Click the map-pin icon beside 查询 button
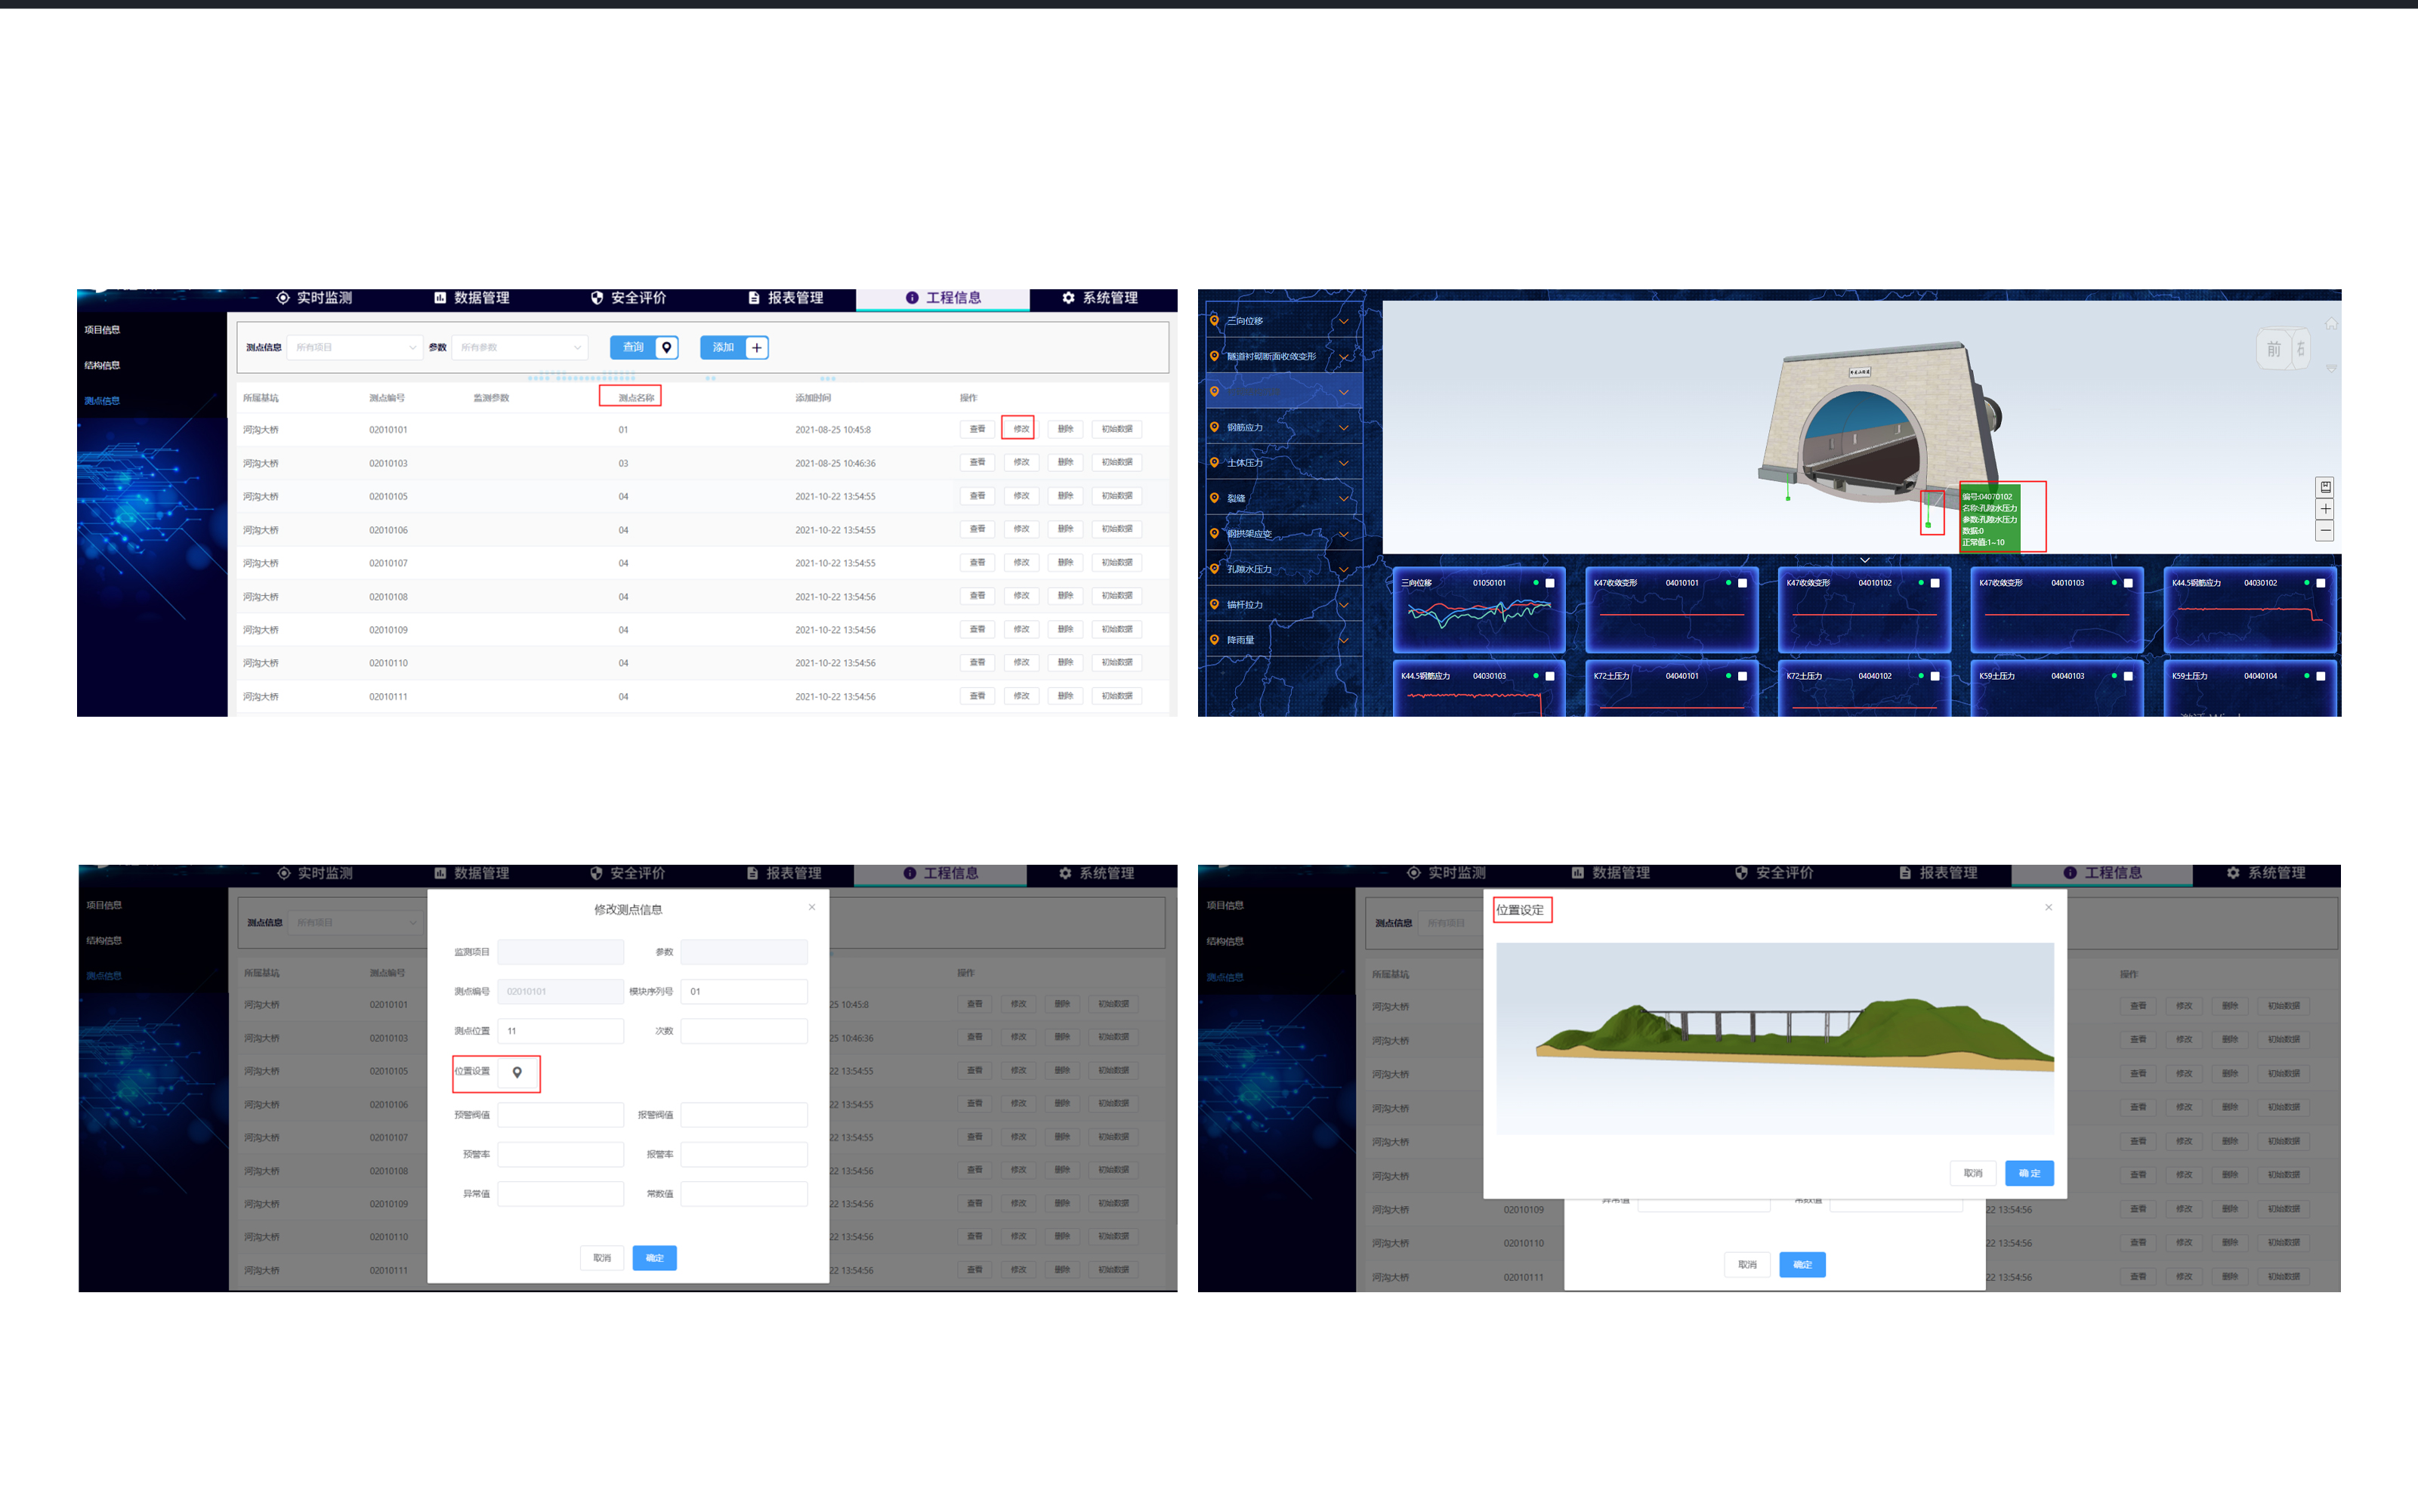The height and width of the screenshot is (1512, 2418). 666,347
